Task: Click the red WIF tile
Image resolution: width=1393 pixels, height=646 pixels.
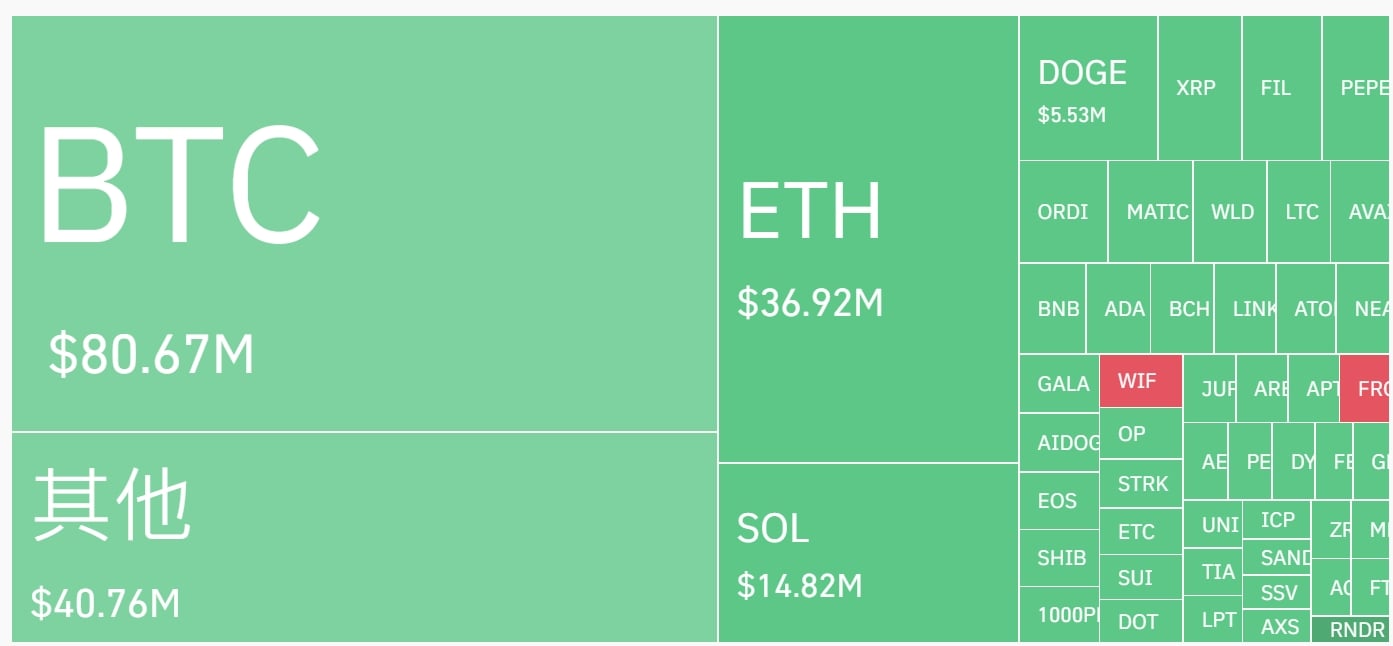Action: tap(1140, 381)
